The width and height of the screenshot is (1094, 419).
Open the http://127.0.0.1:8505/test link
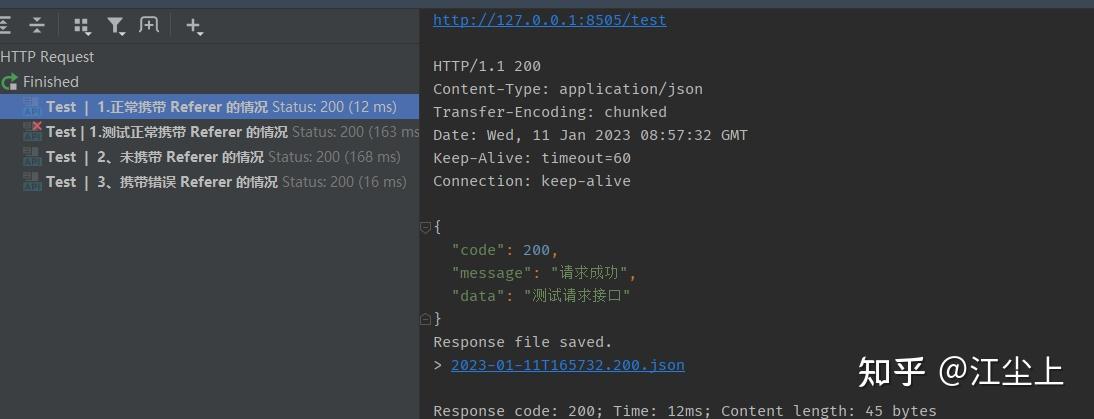pos(550,20)
